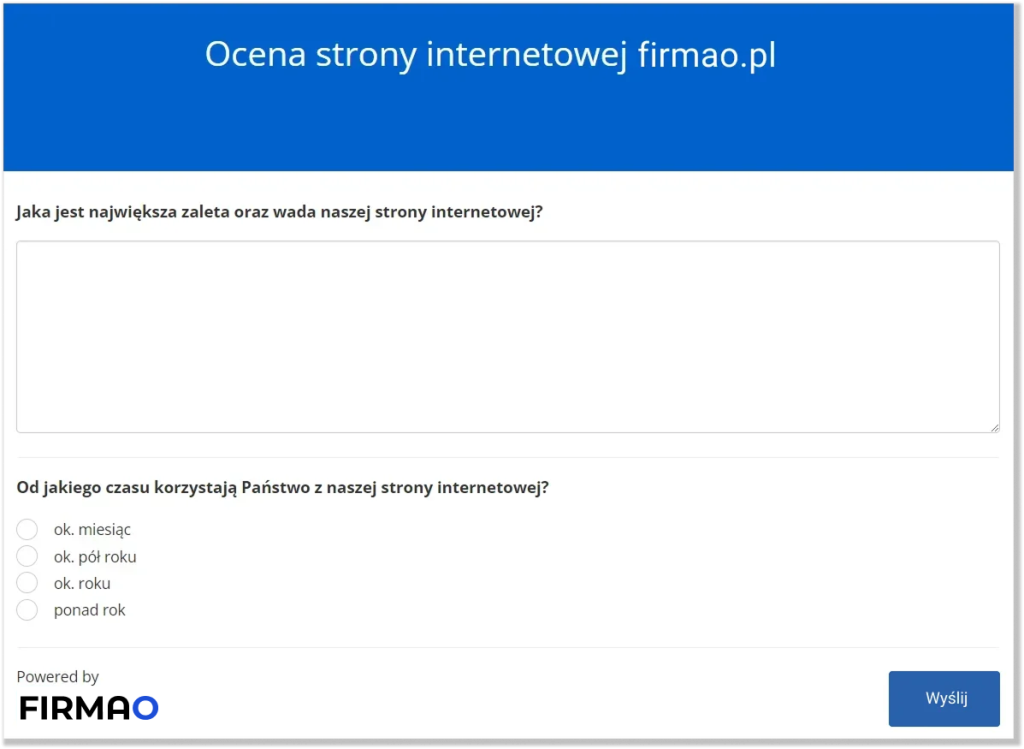
Task: Click the question "Od jakiego czasu korzystają"
Action: click(x=283, y=488)
